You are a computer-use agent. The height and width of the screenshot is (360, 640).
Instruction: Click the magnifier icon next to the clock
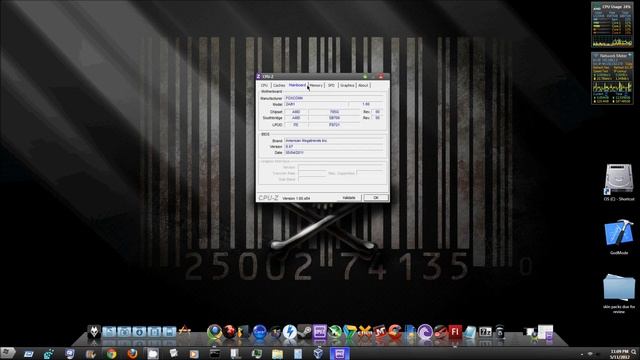[634, 351]
